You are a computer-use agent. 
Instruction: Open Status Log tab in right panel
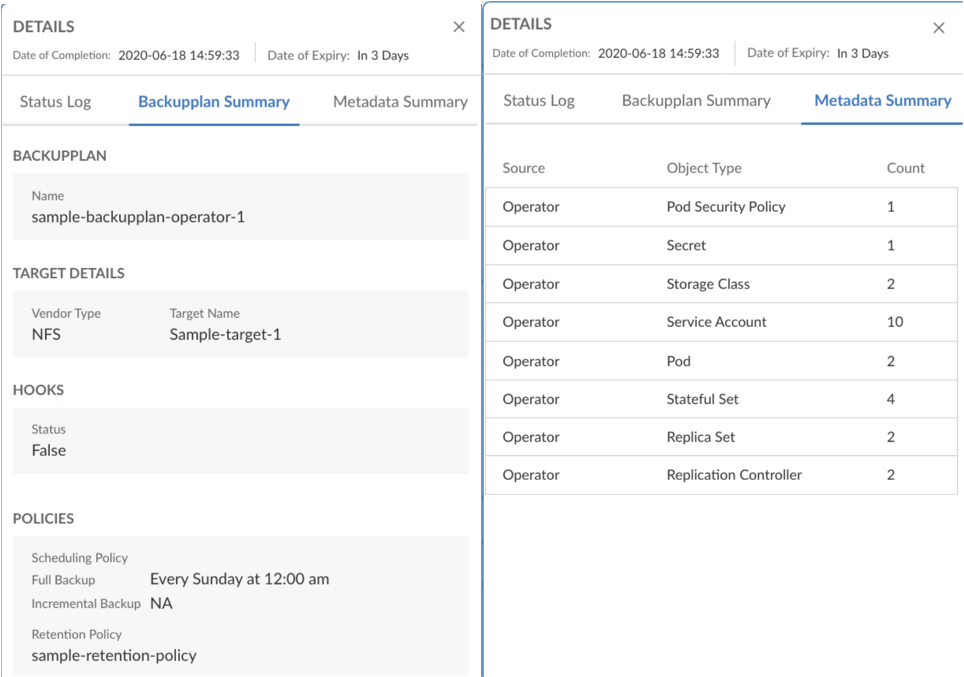[x=539, y=100]
